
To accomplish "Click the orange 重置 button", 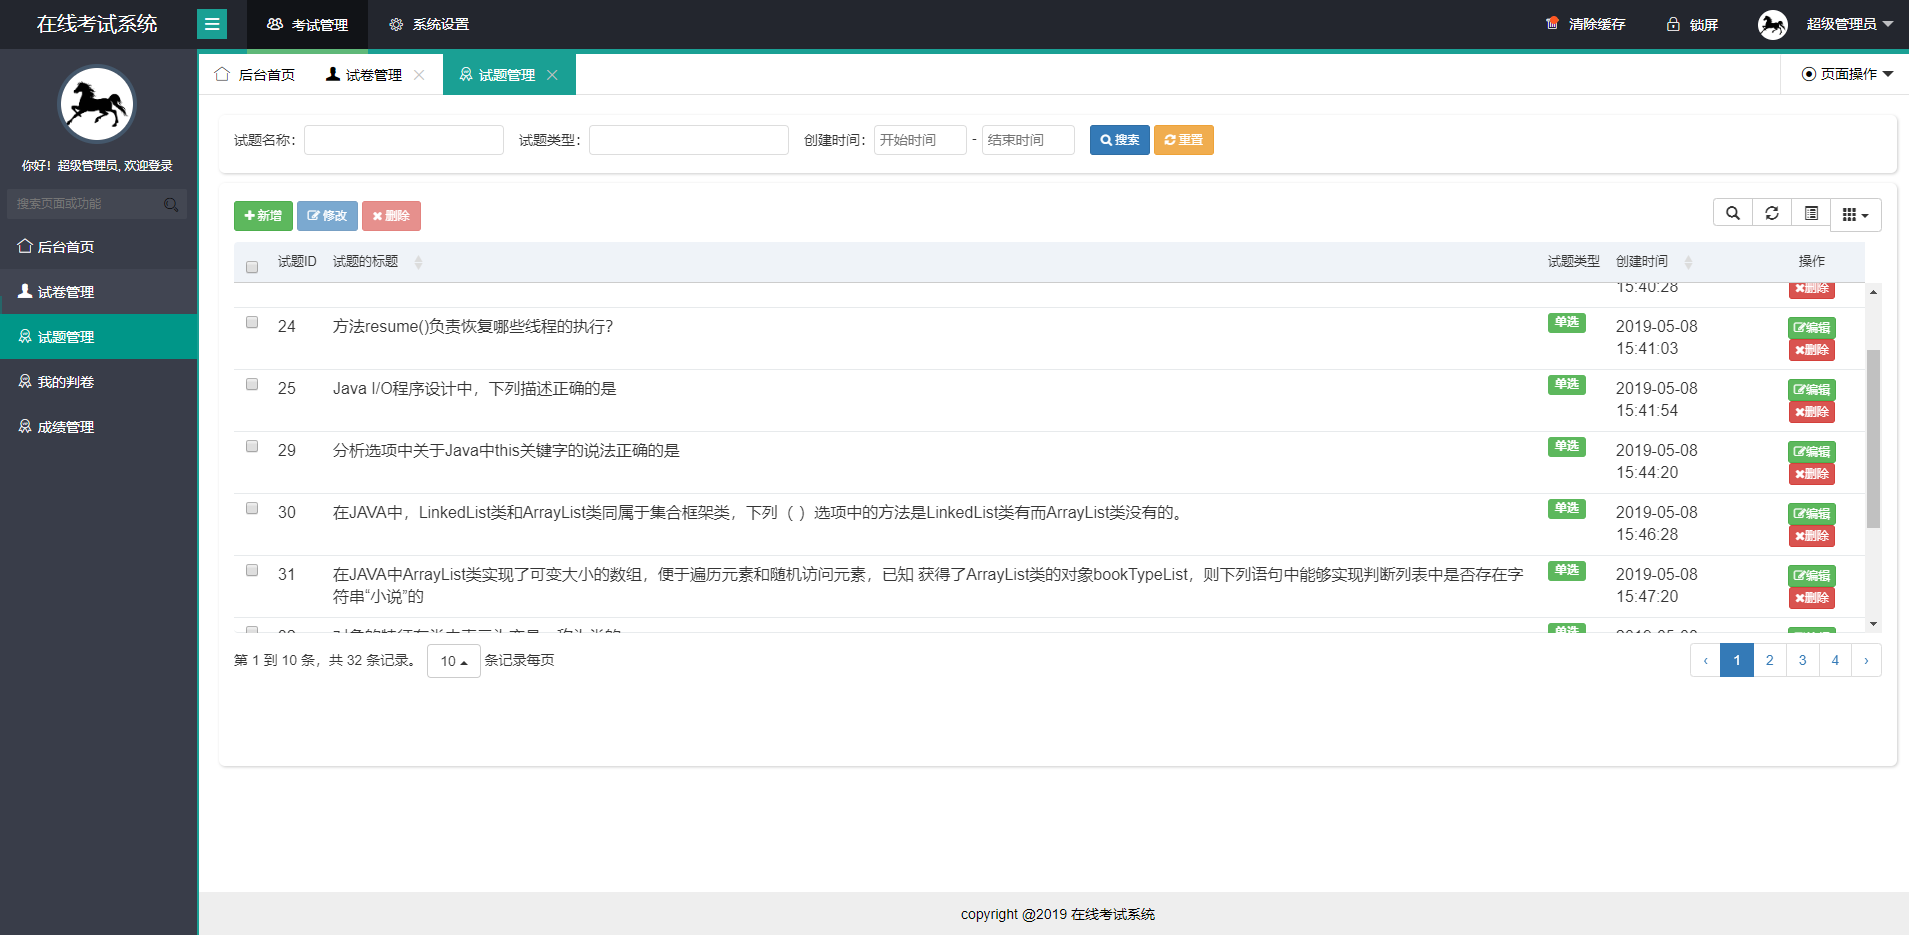I will pos(1184,140).
